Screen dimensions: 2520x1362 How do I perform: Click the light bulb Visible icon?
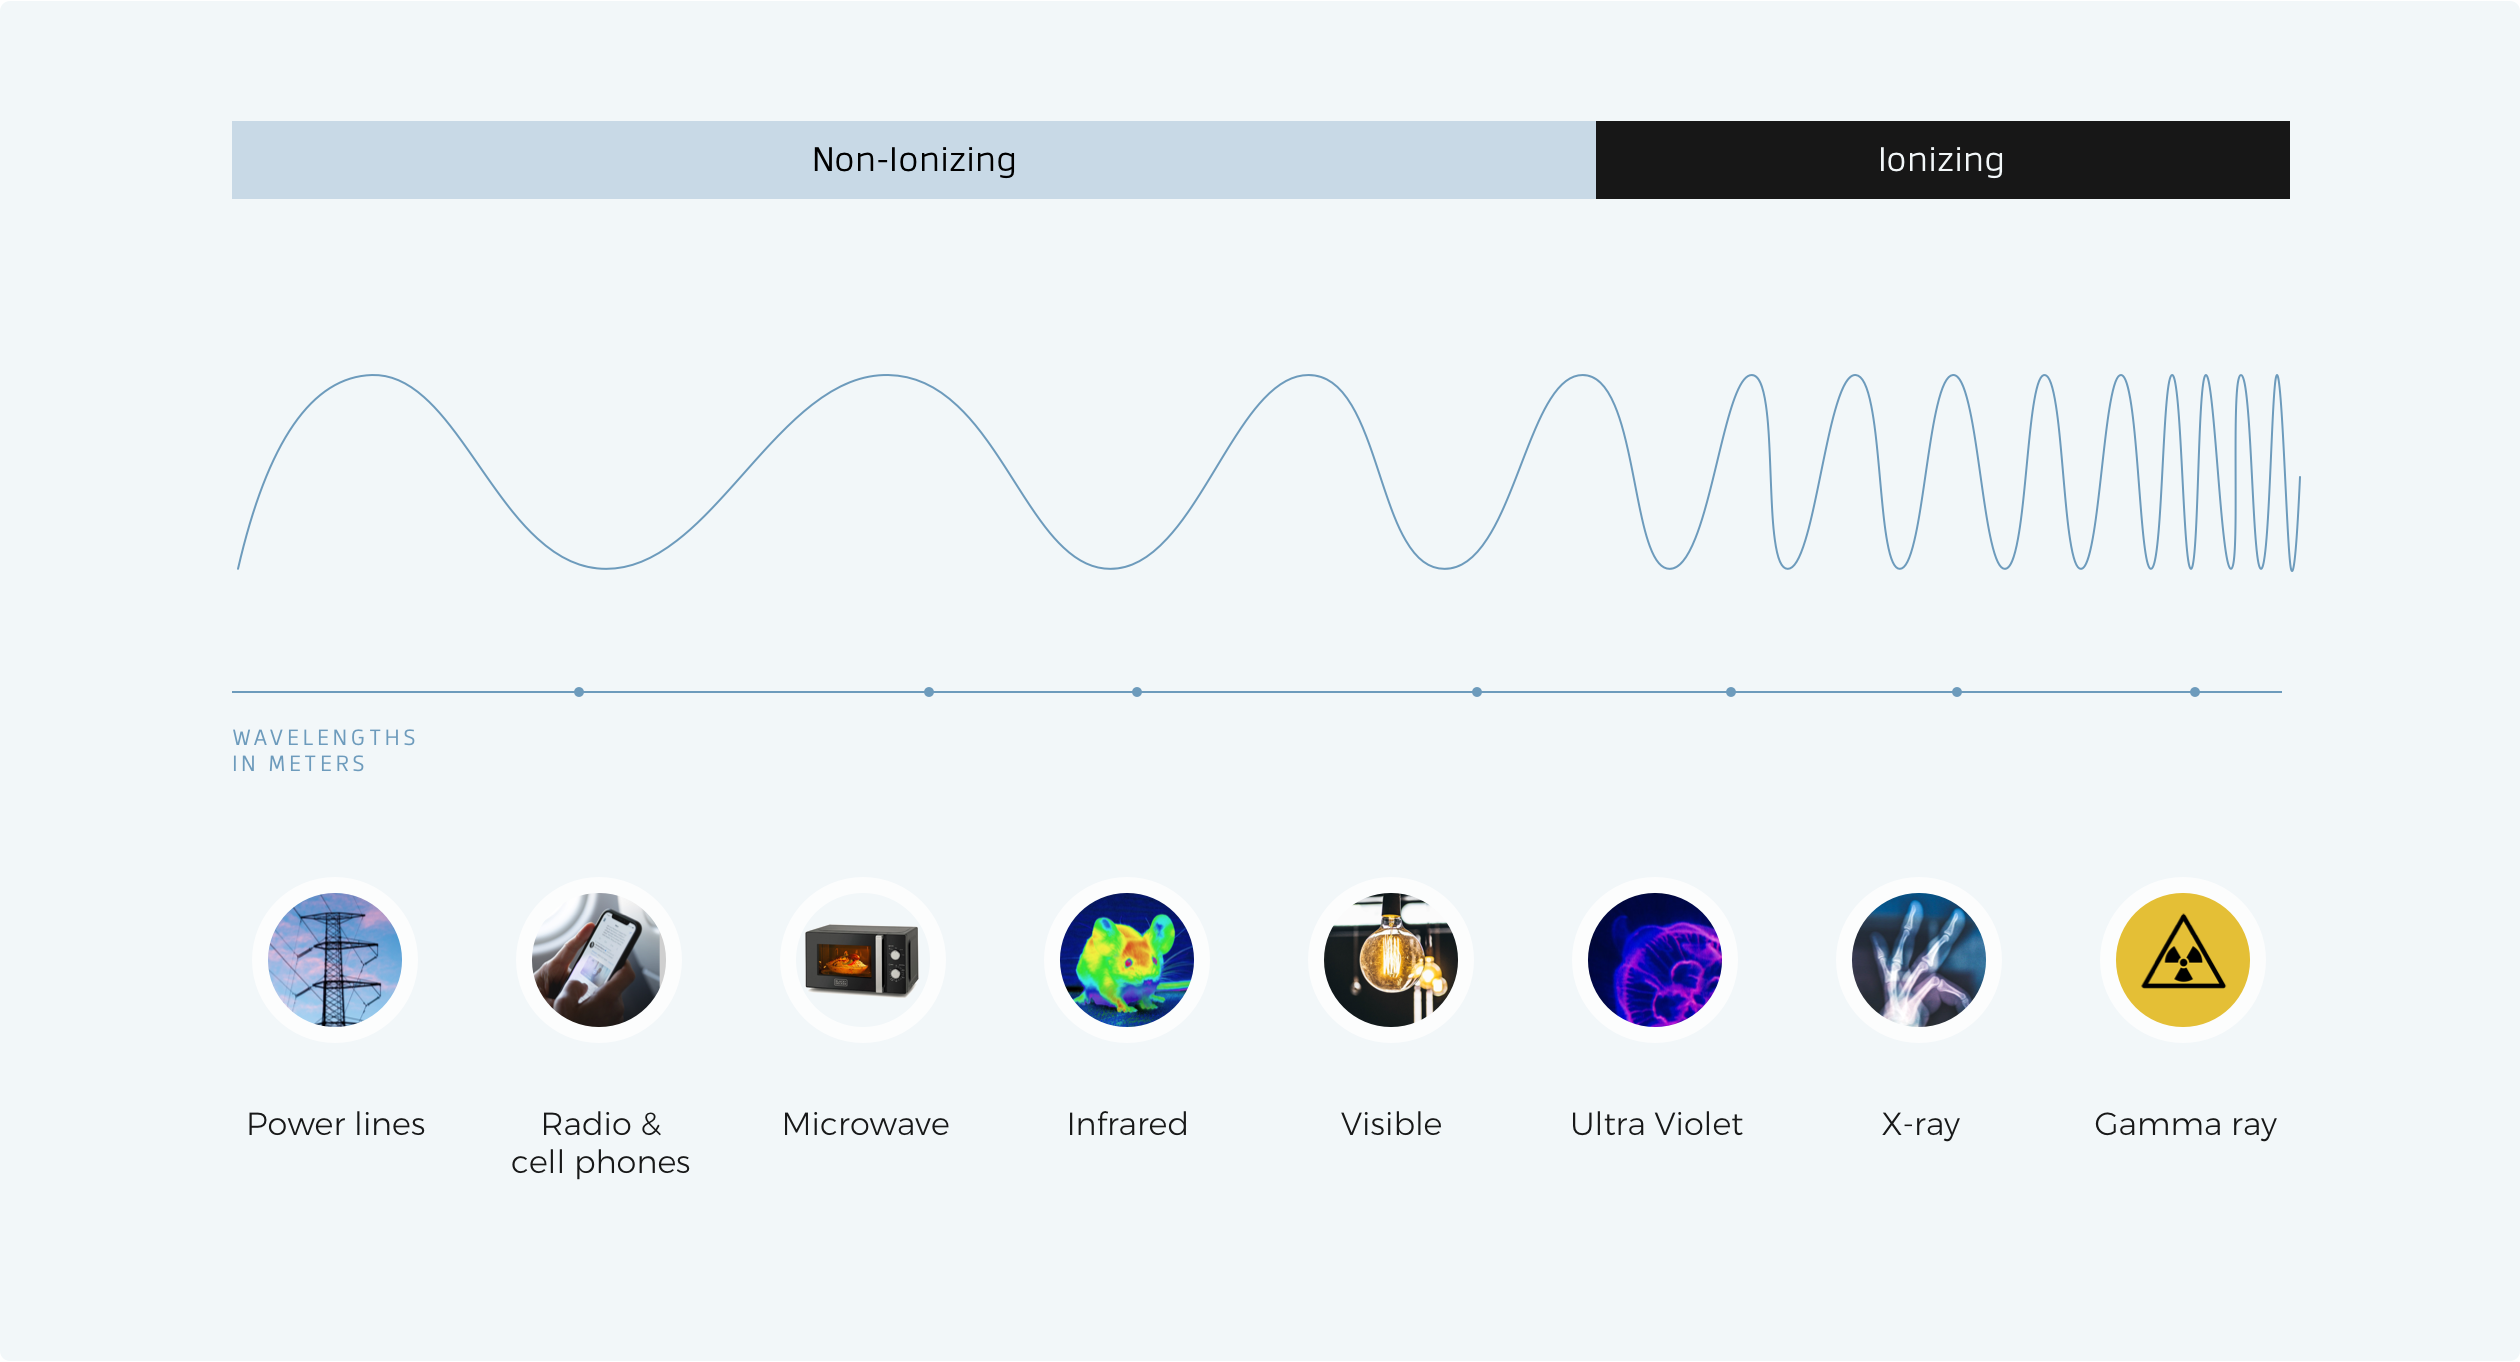pos(1391,960)
